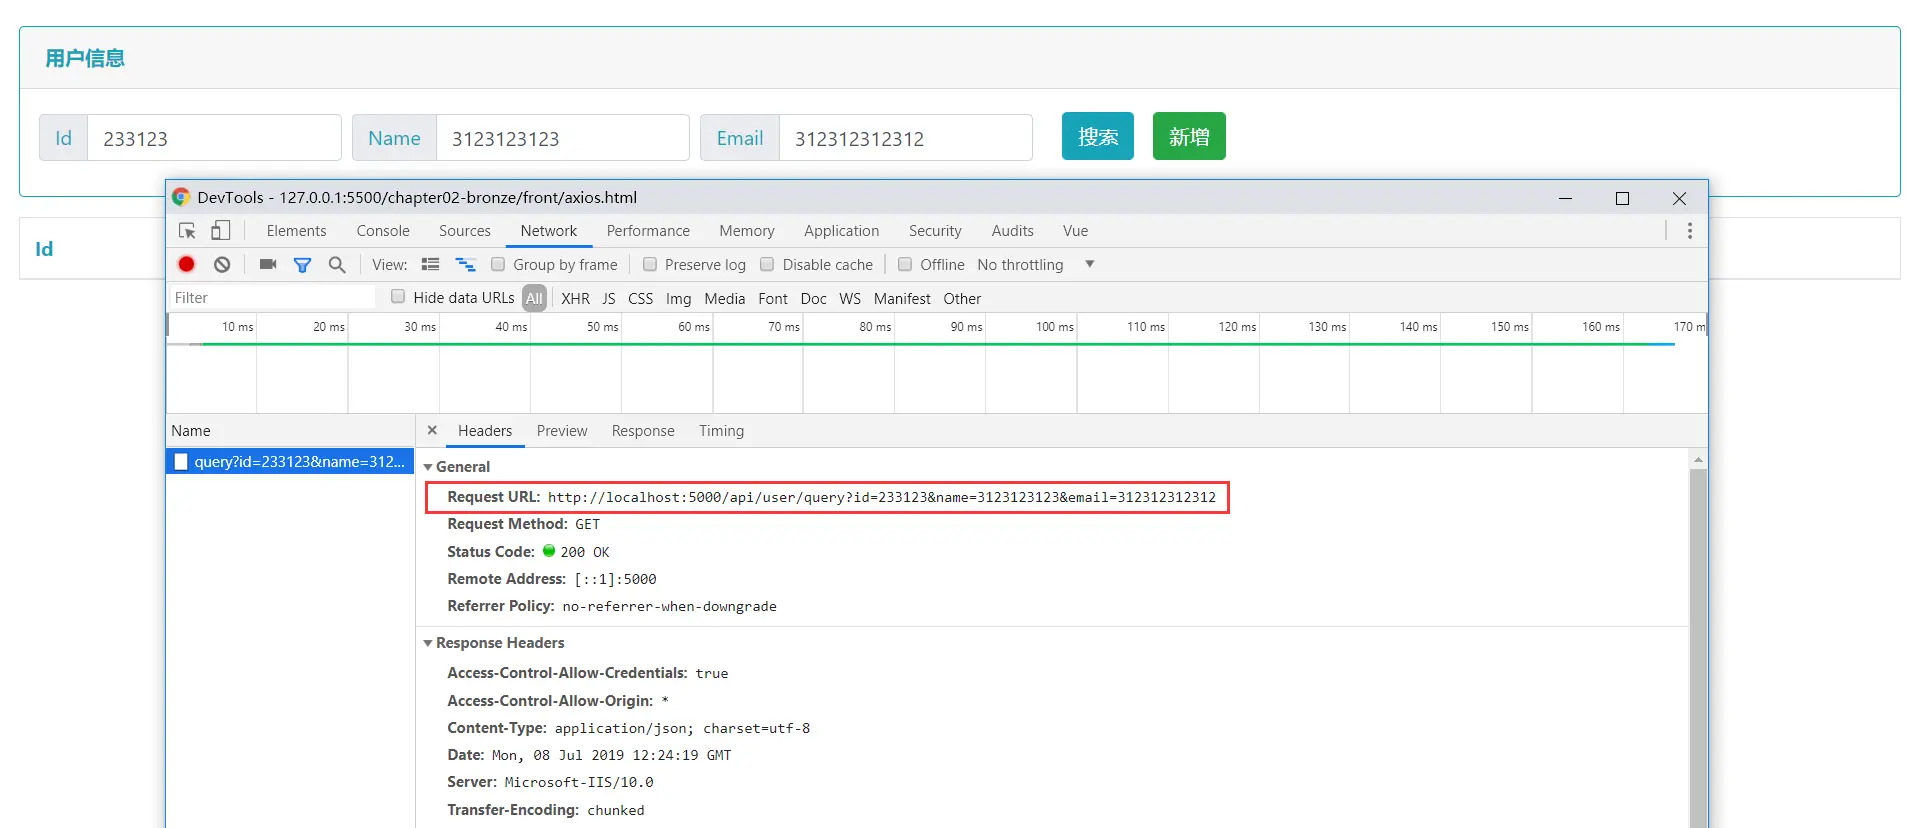Open the No throttling dropdown

coord(1036,264)
